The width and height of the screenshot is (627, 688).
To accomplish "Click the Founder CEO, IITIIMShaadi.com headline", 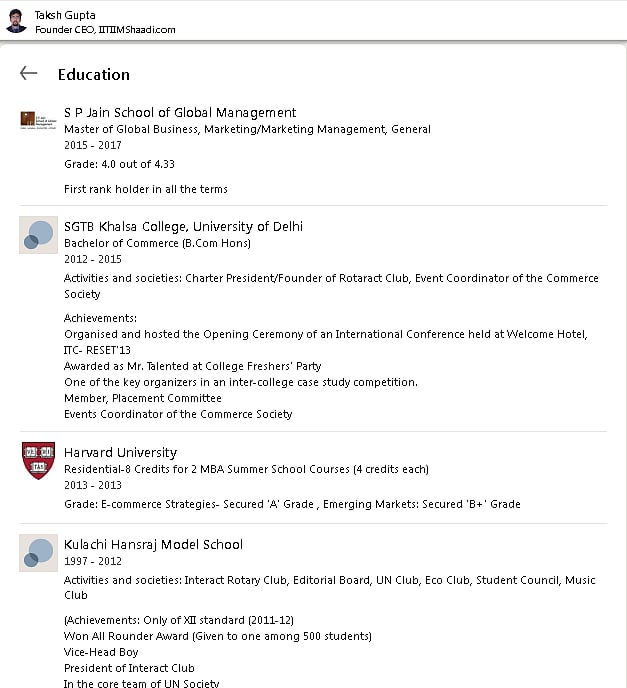I will point(105,30).
